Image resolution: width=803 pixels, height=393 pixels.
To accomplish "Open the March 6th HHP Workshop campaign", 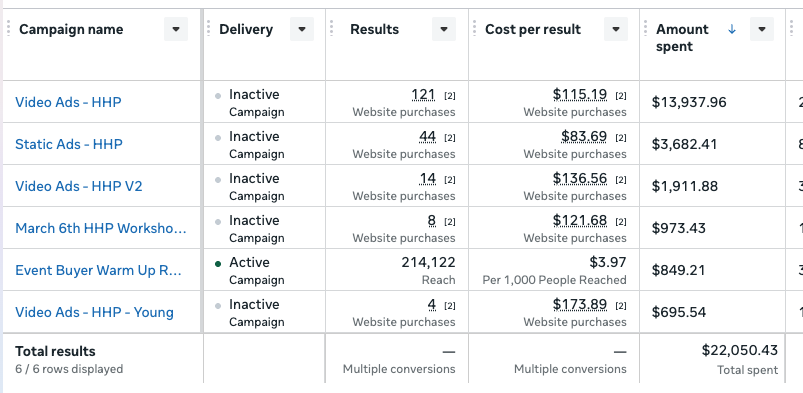I will point(100,228).
